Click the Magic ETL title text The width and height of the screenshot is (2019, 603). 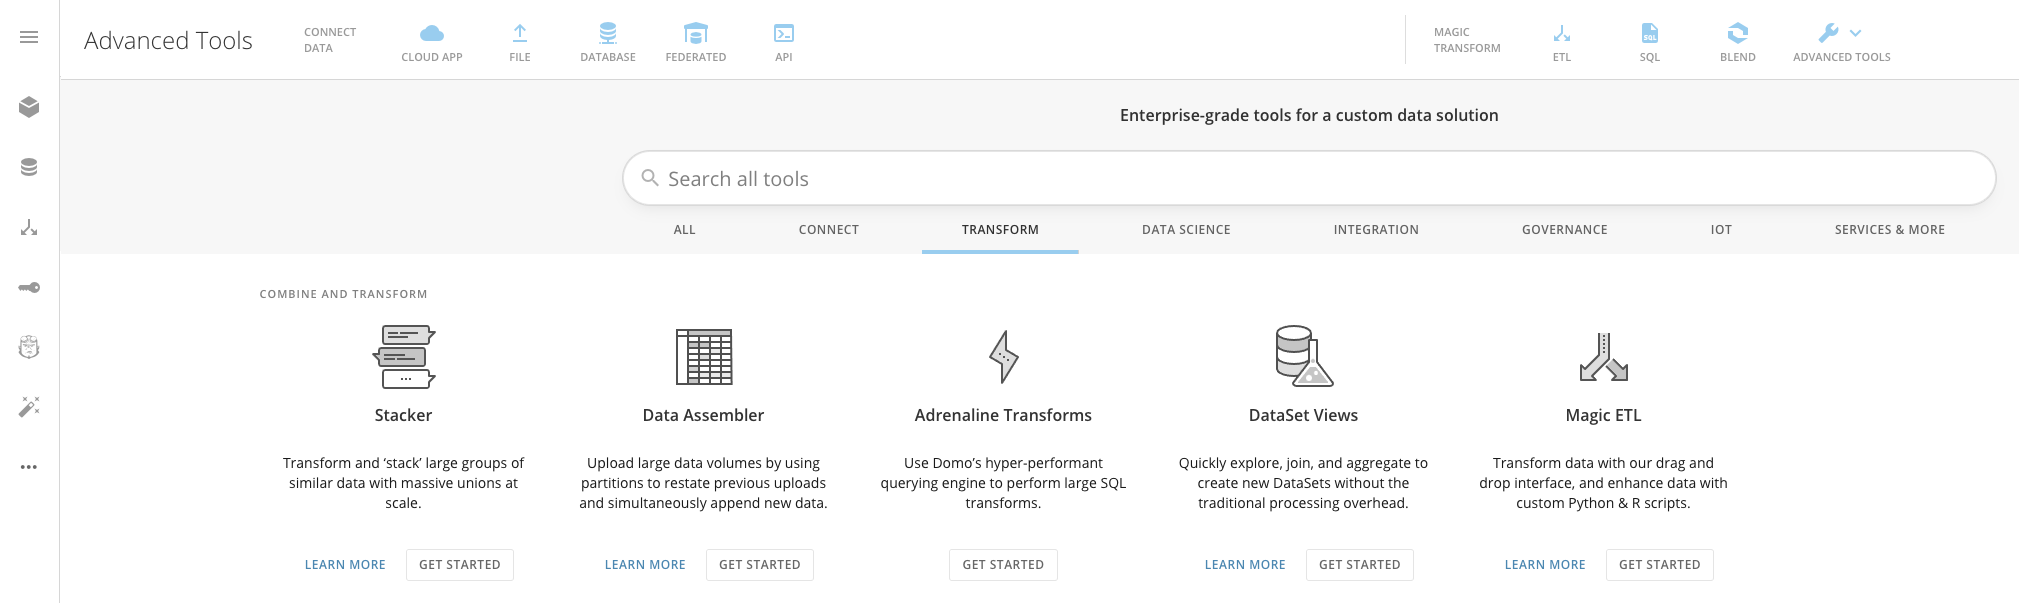coord(1604,415)
